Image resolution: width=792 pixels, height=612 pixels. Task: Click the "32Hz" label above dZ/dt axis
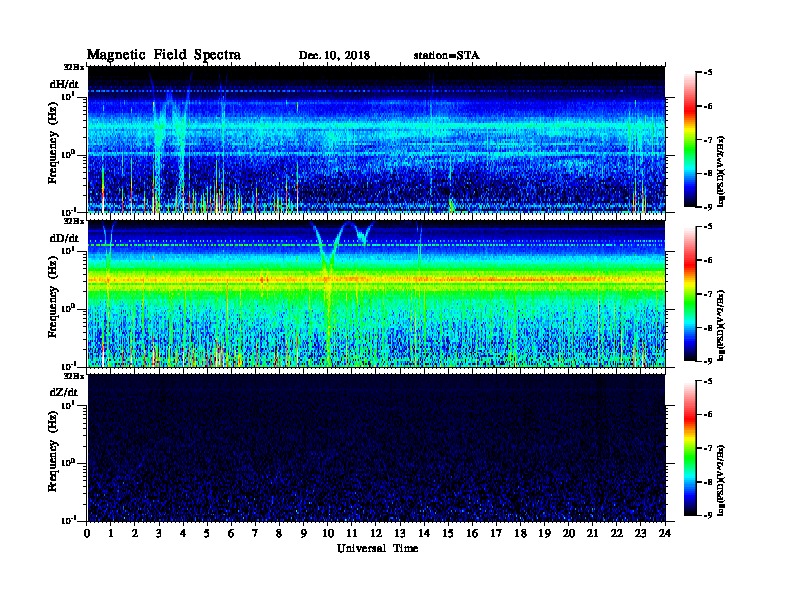74,376
